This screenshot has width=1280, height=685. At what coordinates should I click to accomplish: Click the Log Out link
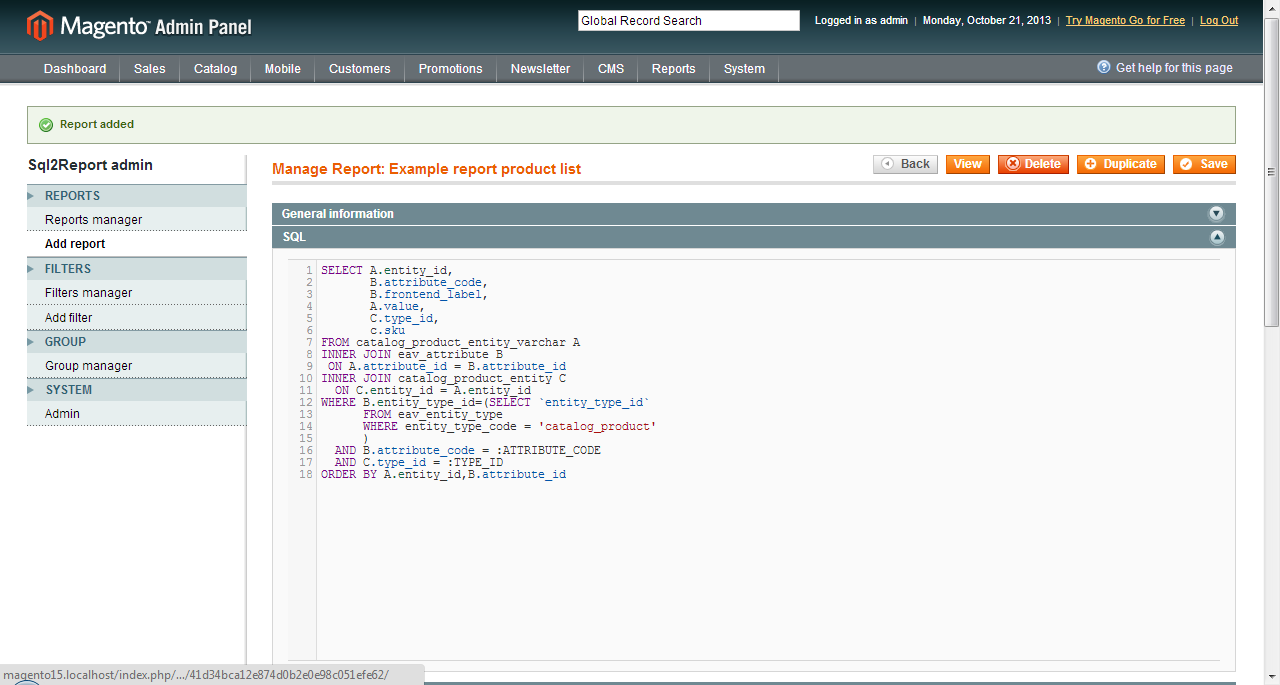click(x=1219, y=20)
